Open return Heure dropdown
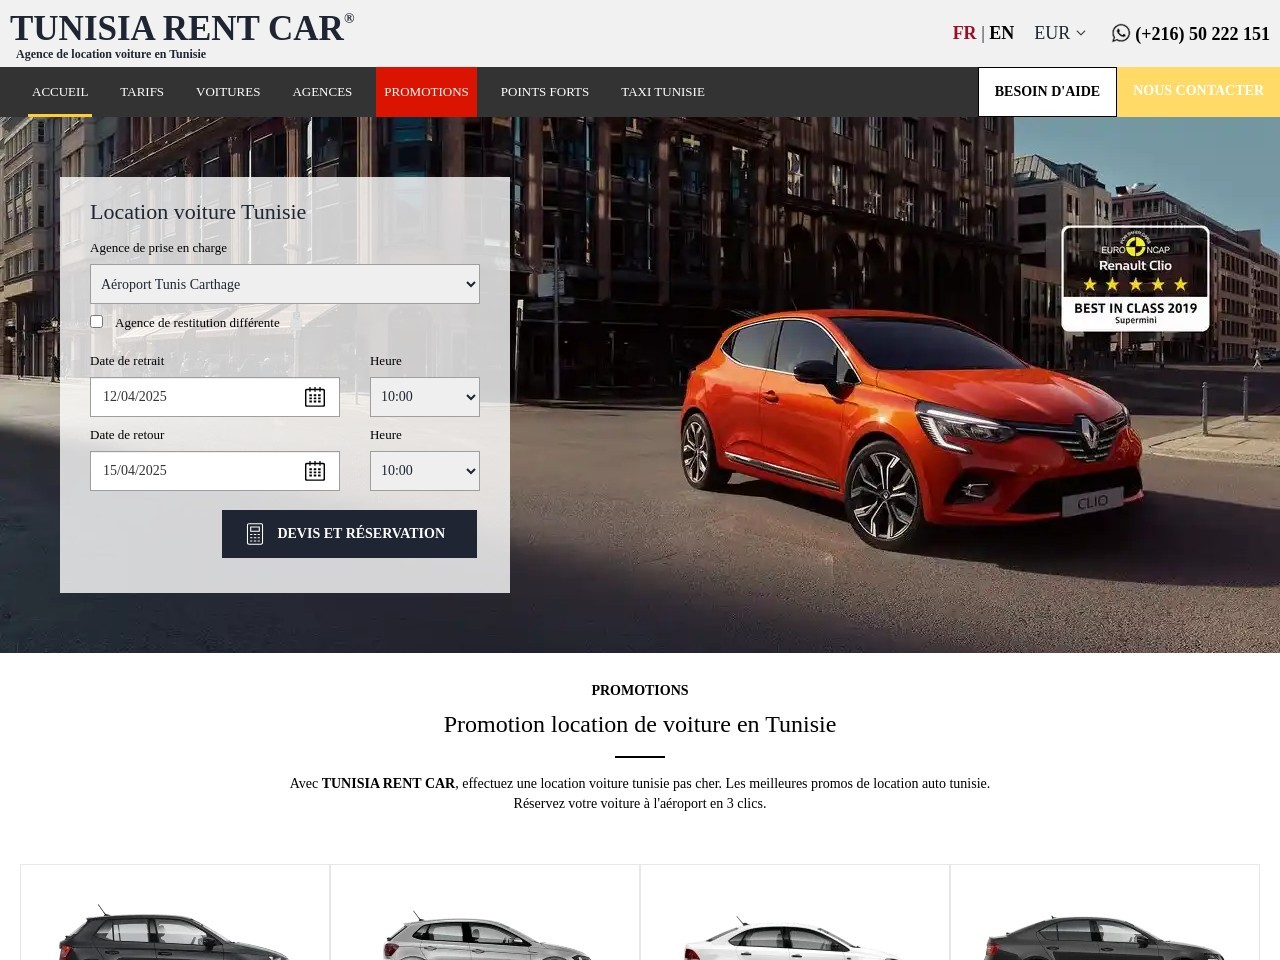1280x960 pixels. click(x=425, y=471)
